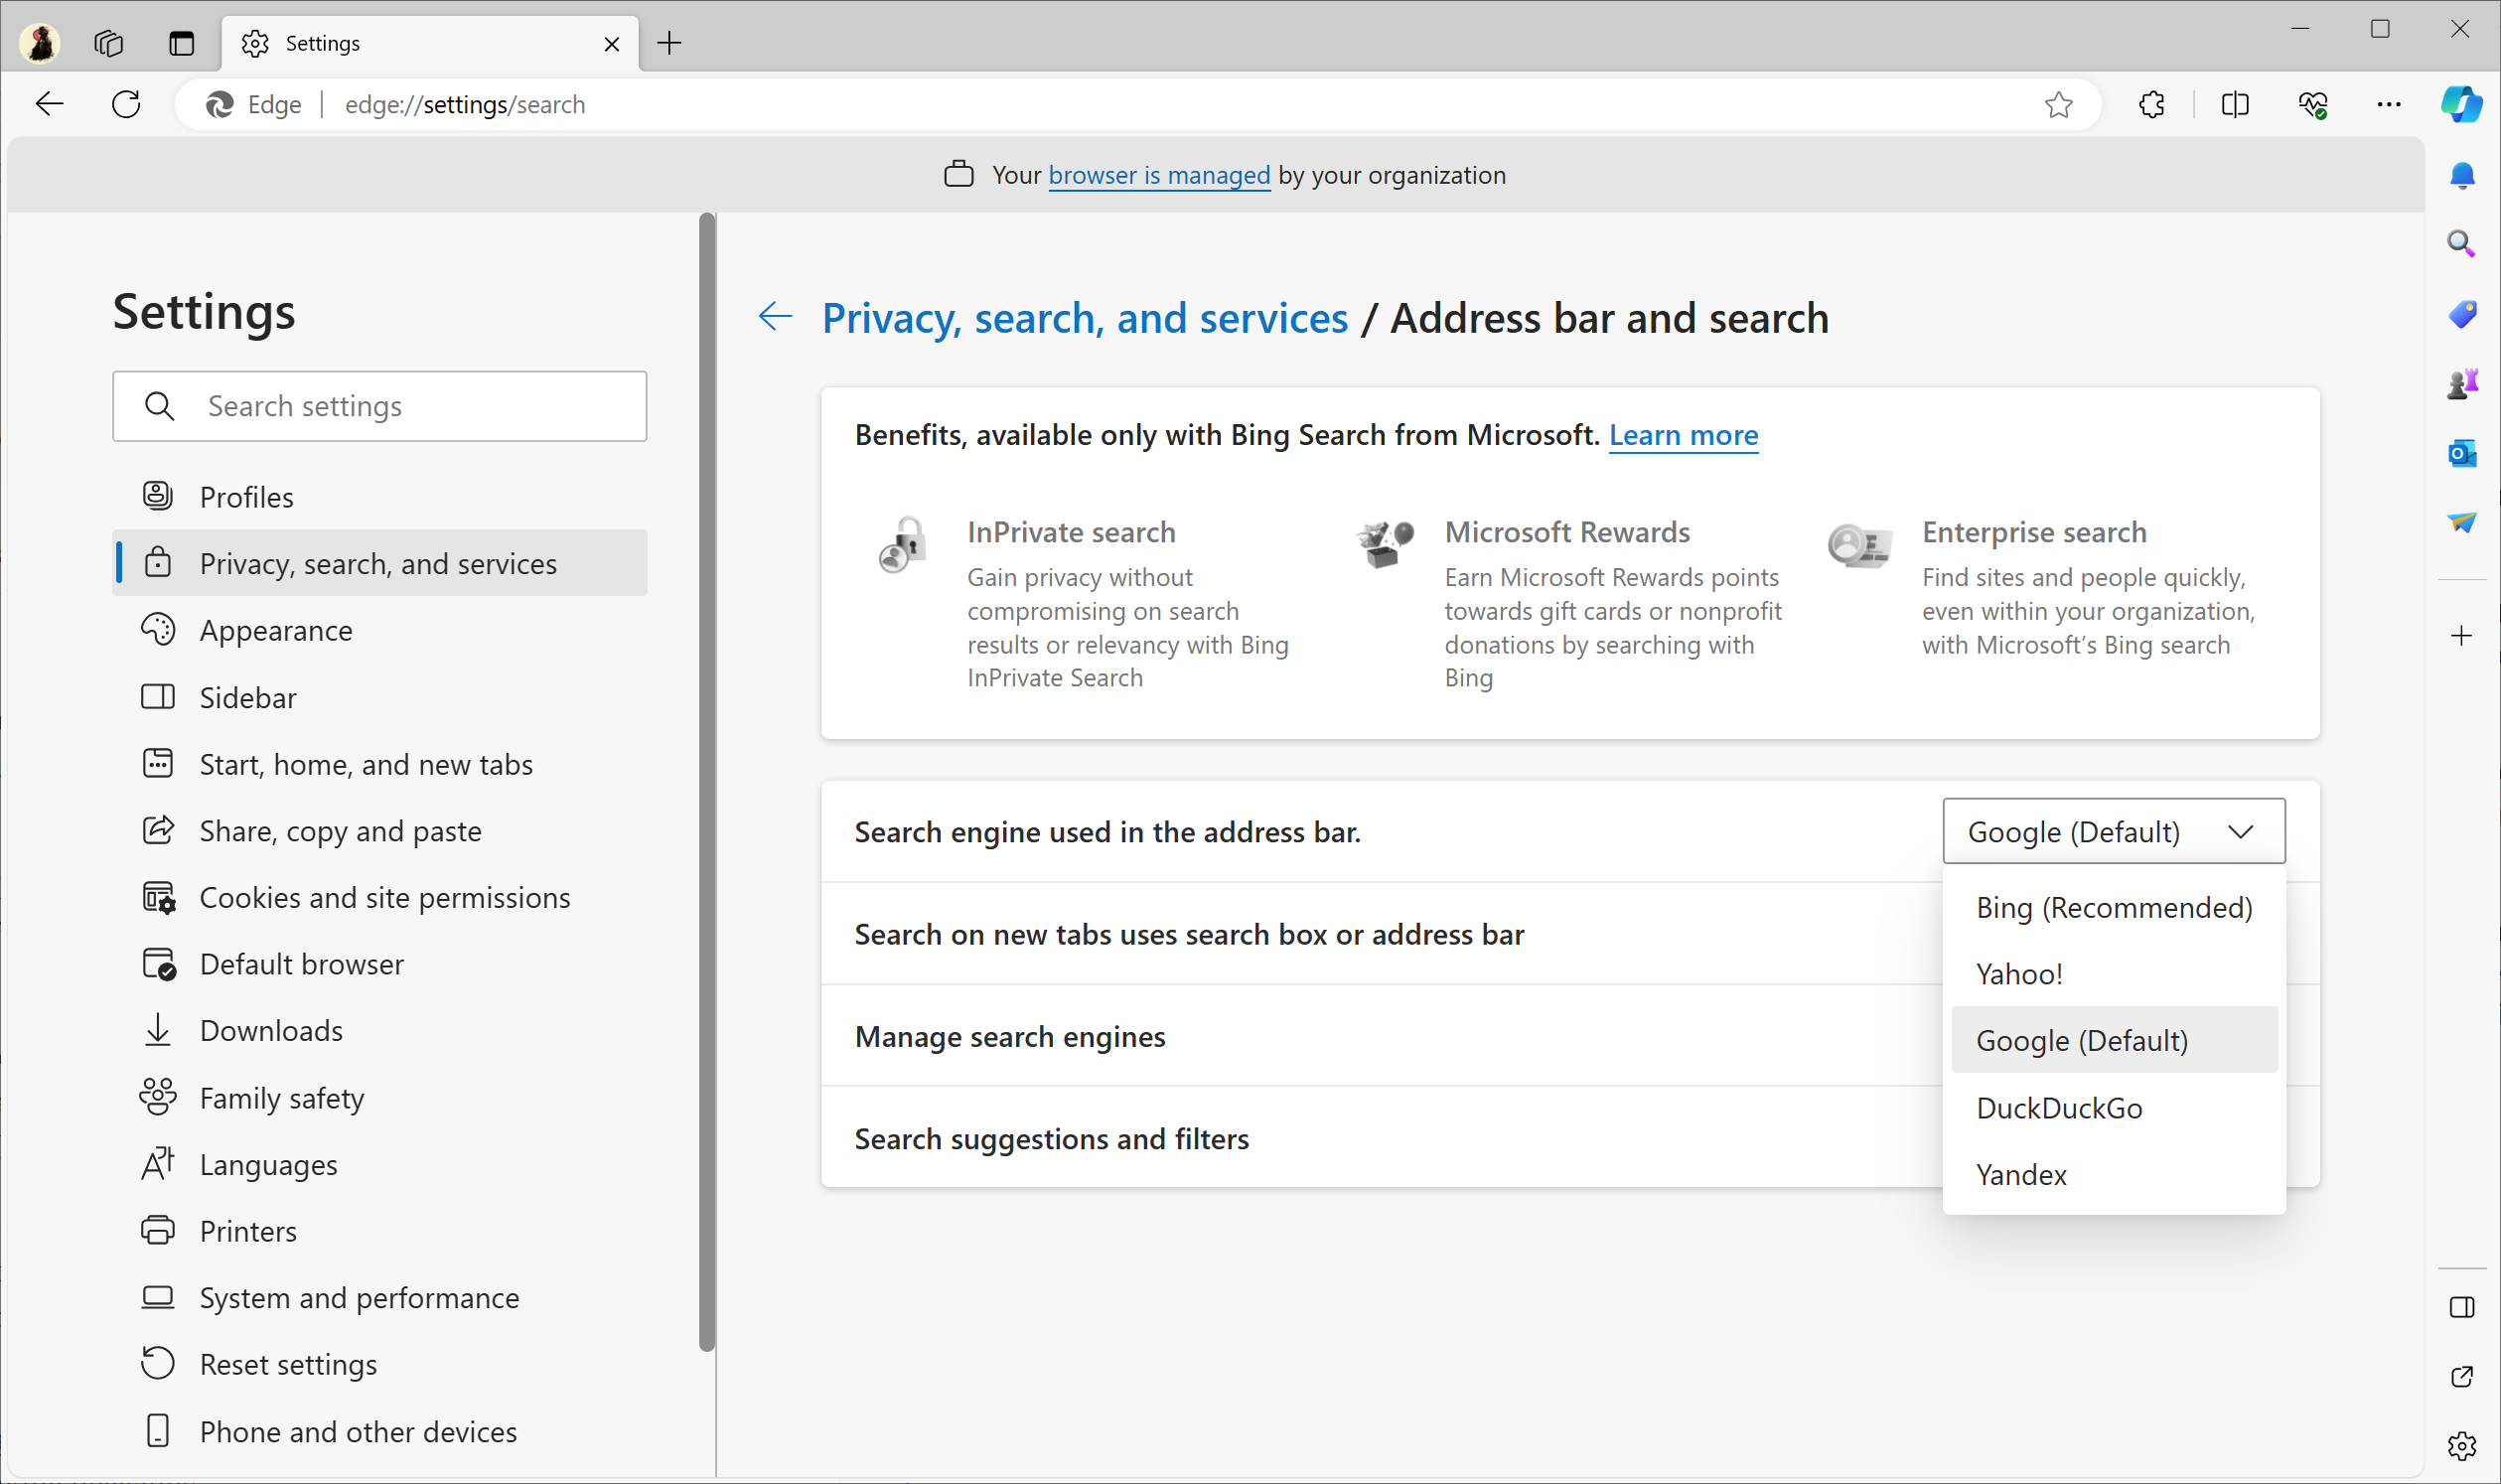This screenshot has width=2501, height=1484.
Task: Select Bing (Recommended) as search engine
Action: [x=2113, y=906]
